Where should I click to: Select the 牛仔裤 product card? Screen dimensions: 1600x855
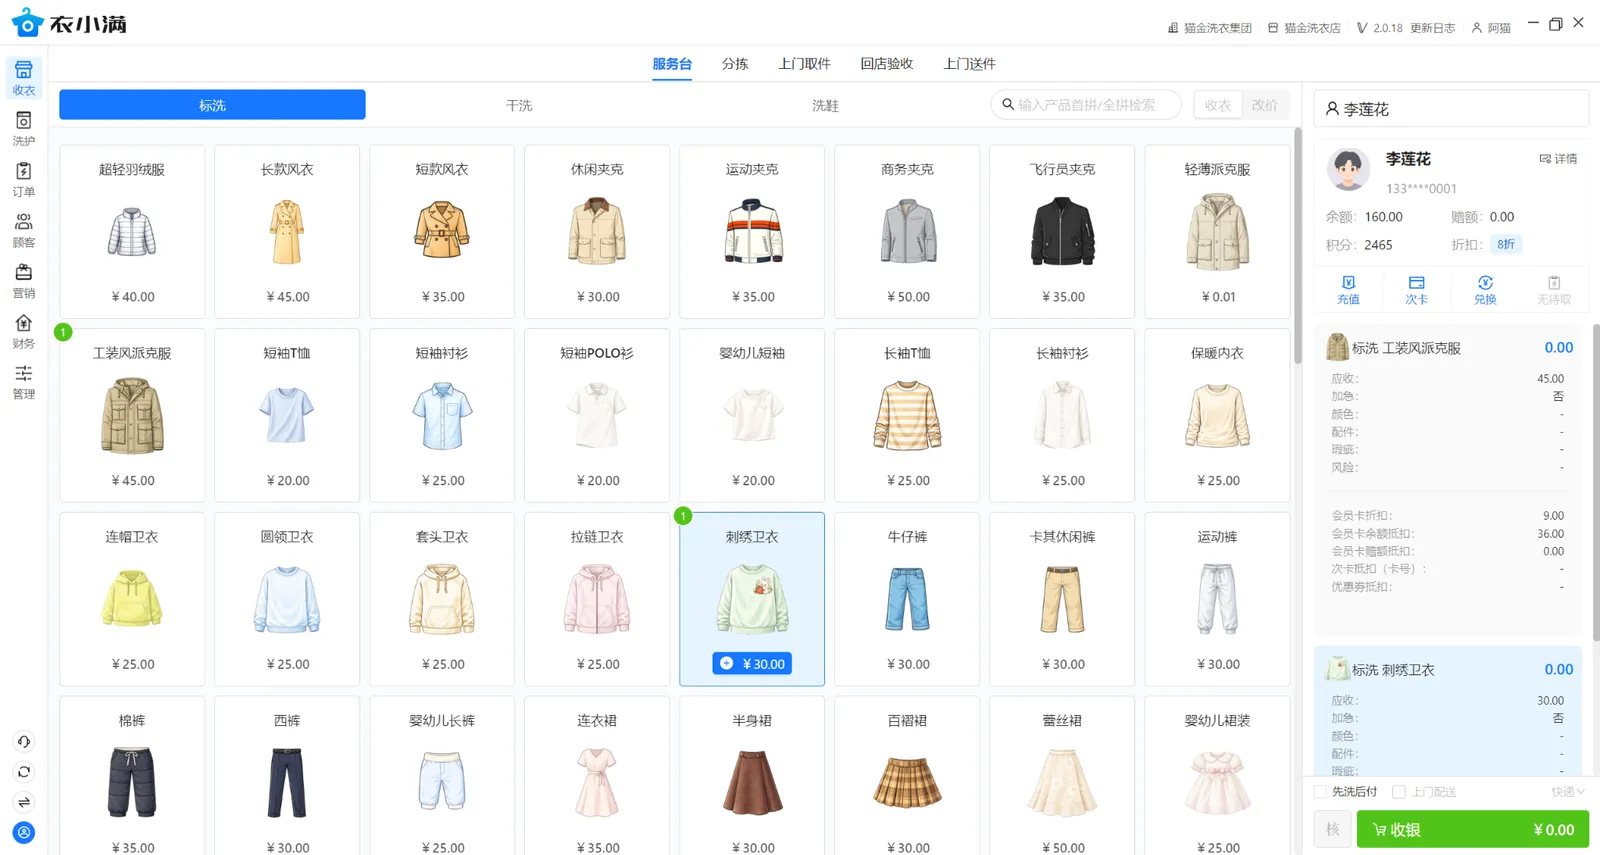click(907, 599)
